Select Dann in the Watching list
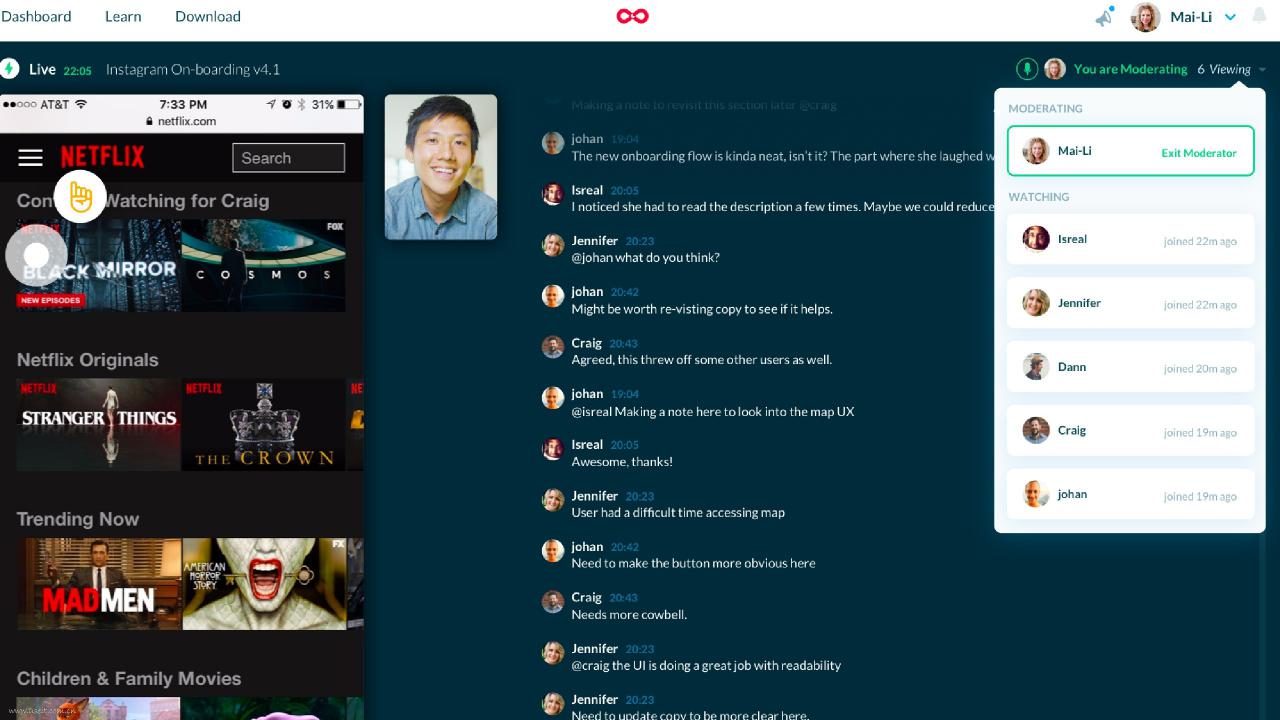The width and height of the screenshot is (1280, 720). pos(1130,367)
